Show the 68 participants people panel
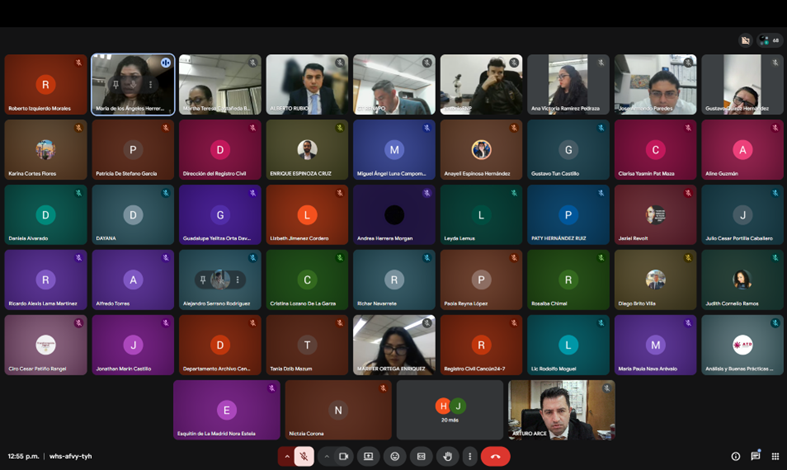This screenshot has height=470, width=787. 770,40
